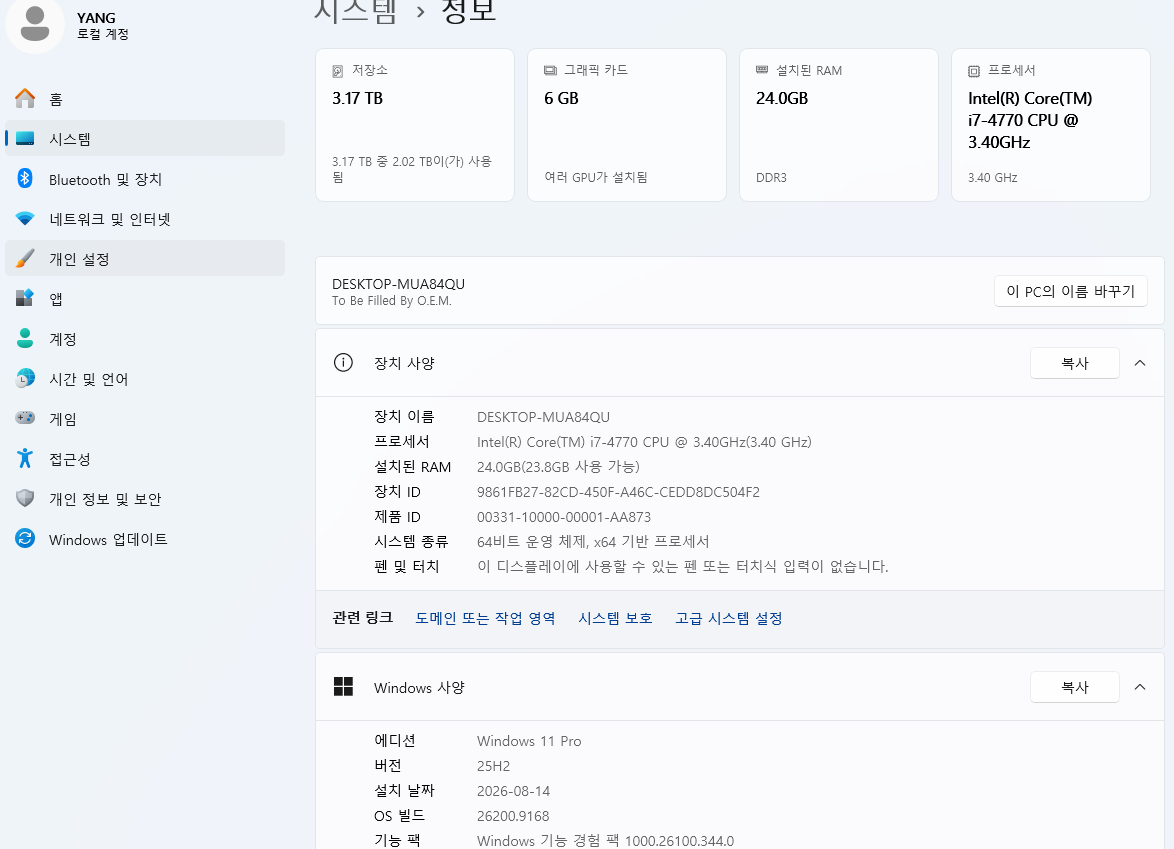The width and height of the screenshot is (1174, 849).
Task: Open the 프로세서 i7-4770 card
Action: [1050, 125]
